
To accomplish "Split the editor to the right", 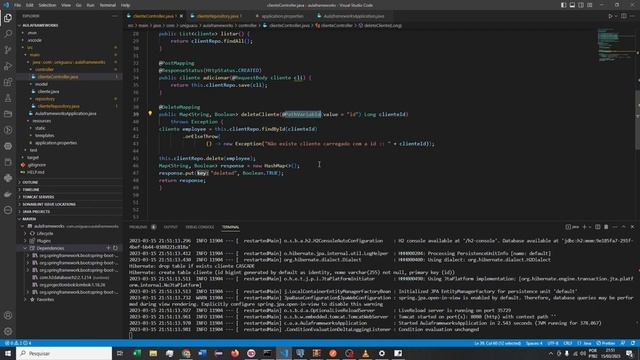I will click(x=624, y=16).
